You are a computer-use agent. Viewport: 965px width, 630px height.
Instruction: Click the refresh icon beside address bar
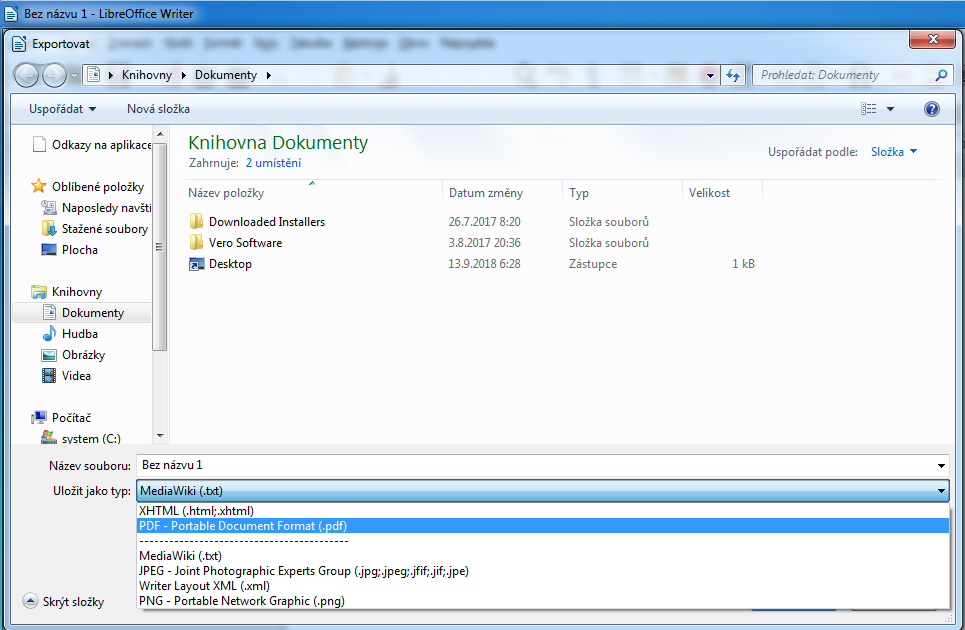(x=733, y=75)
